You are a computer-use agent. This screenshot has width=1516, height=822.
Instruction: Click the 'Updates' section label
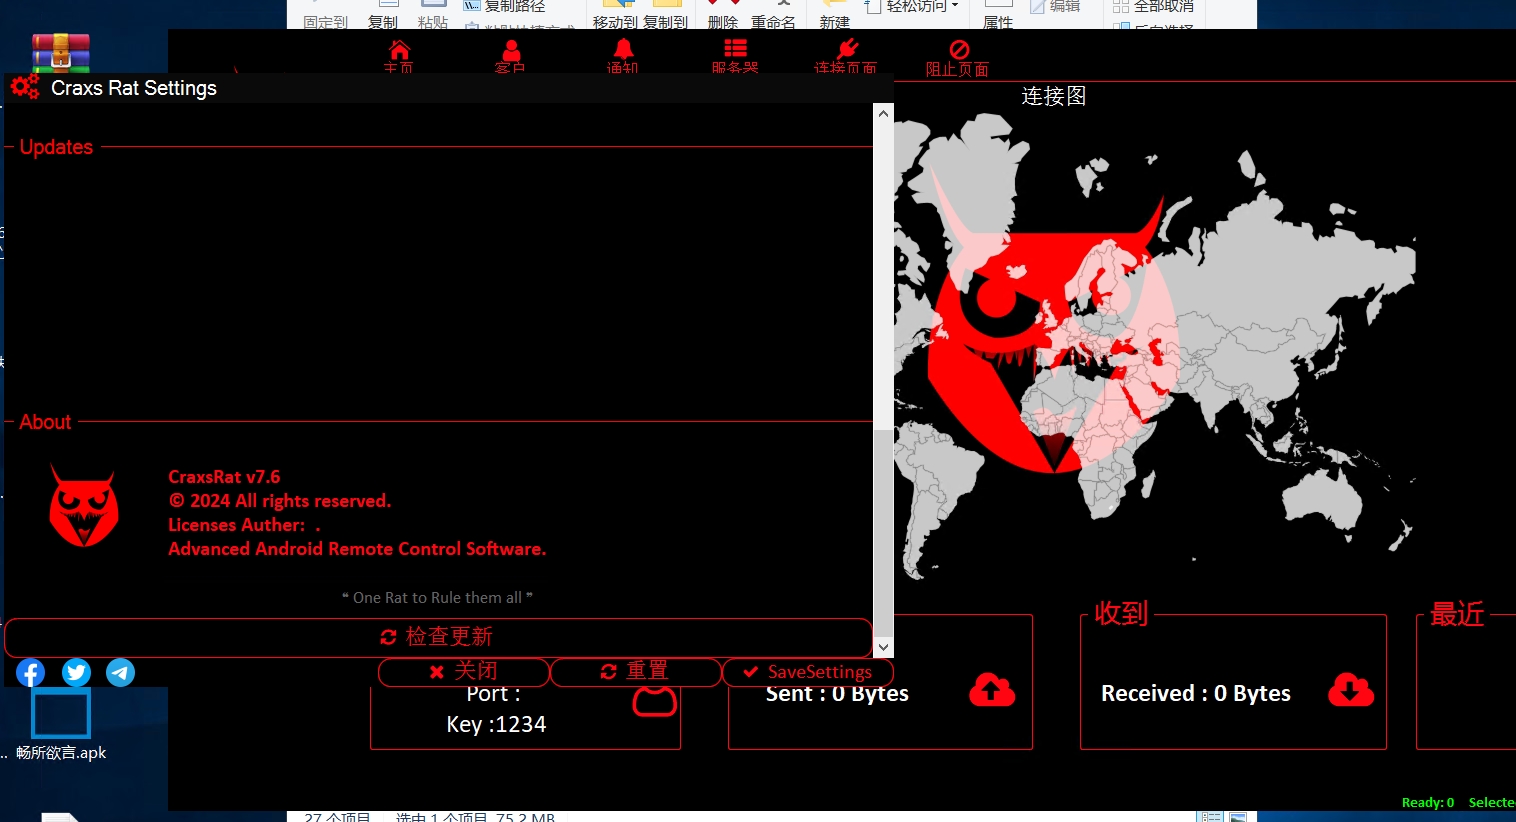tap(56, 147)
